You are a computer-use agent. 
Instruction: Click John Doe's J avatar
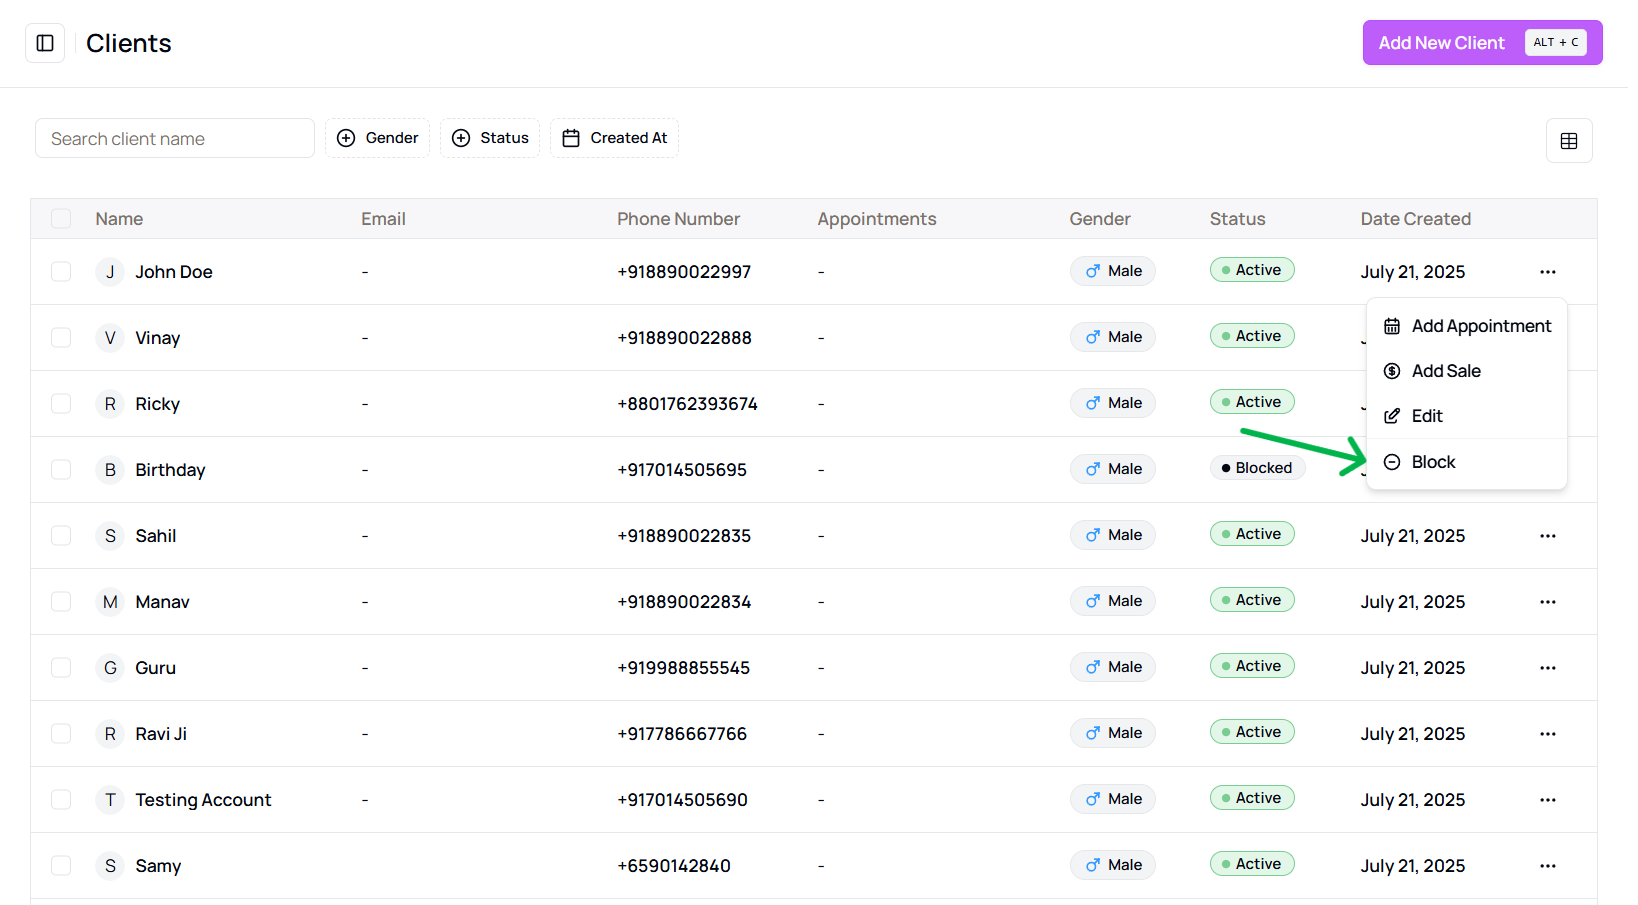click(x=110, y=272)
